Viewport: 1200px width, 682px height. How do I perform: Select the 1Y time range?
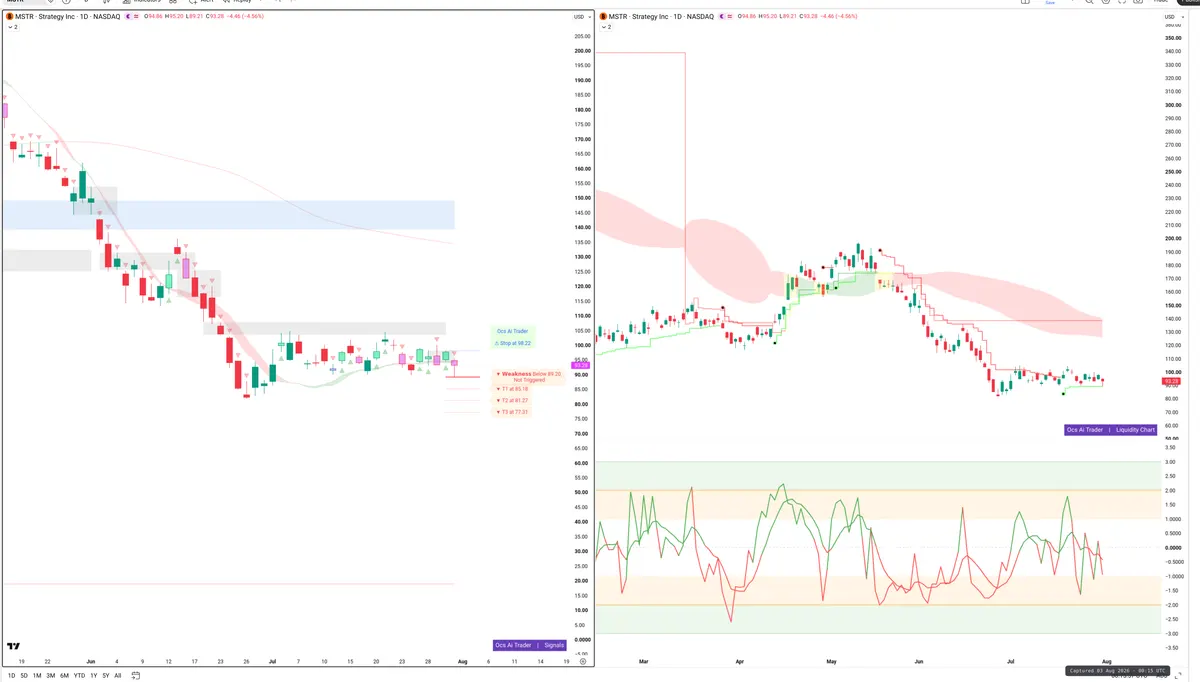click(94, 676)
